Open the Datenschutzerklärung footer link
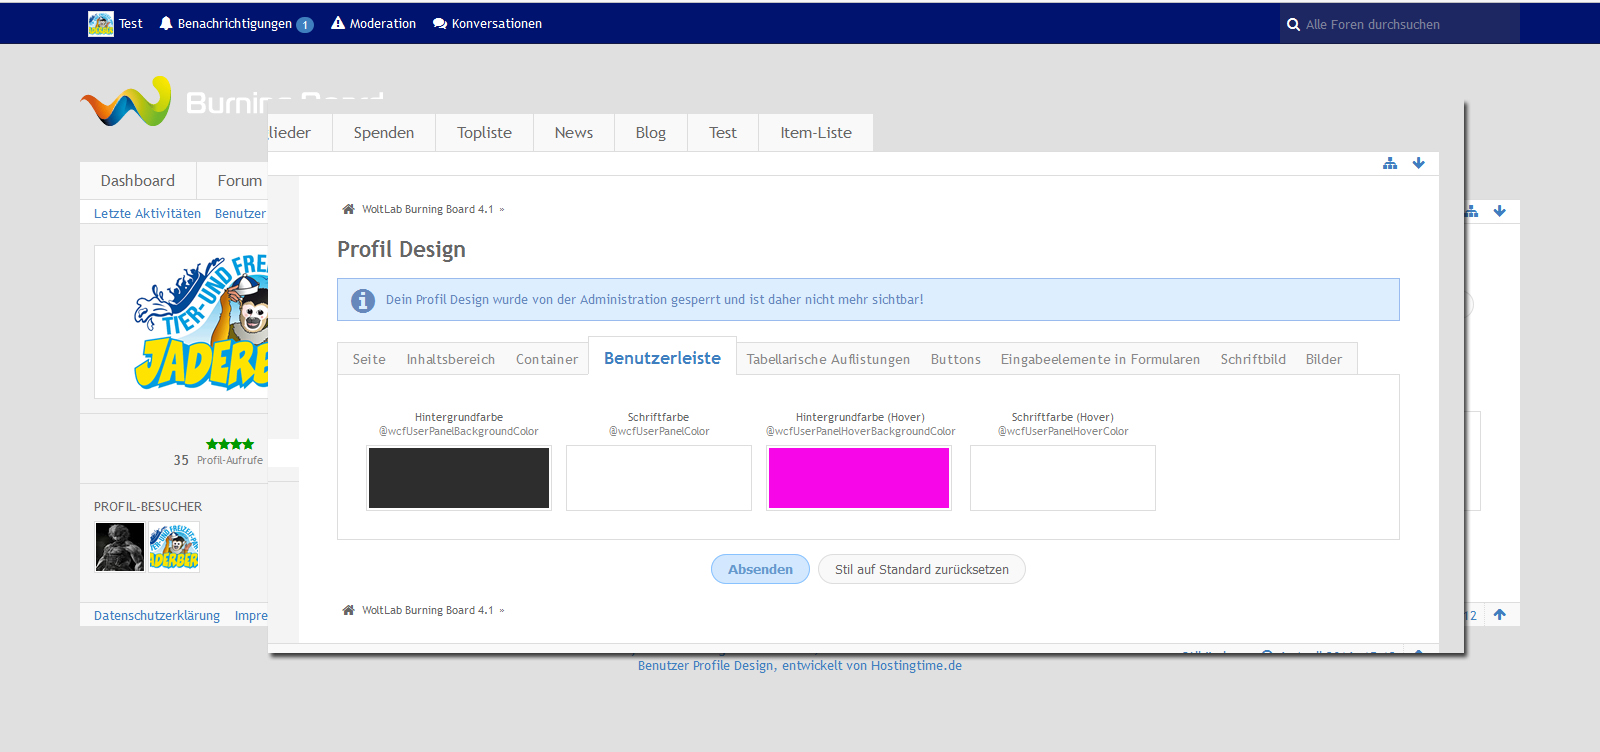 click(x=157, y=615)
